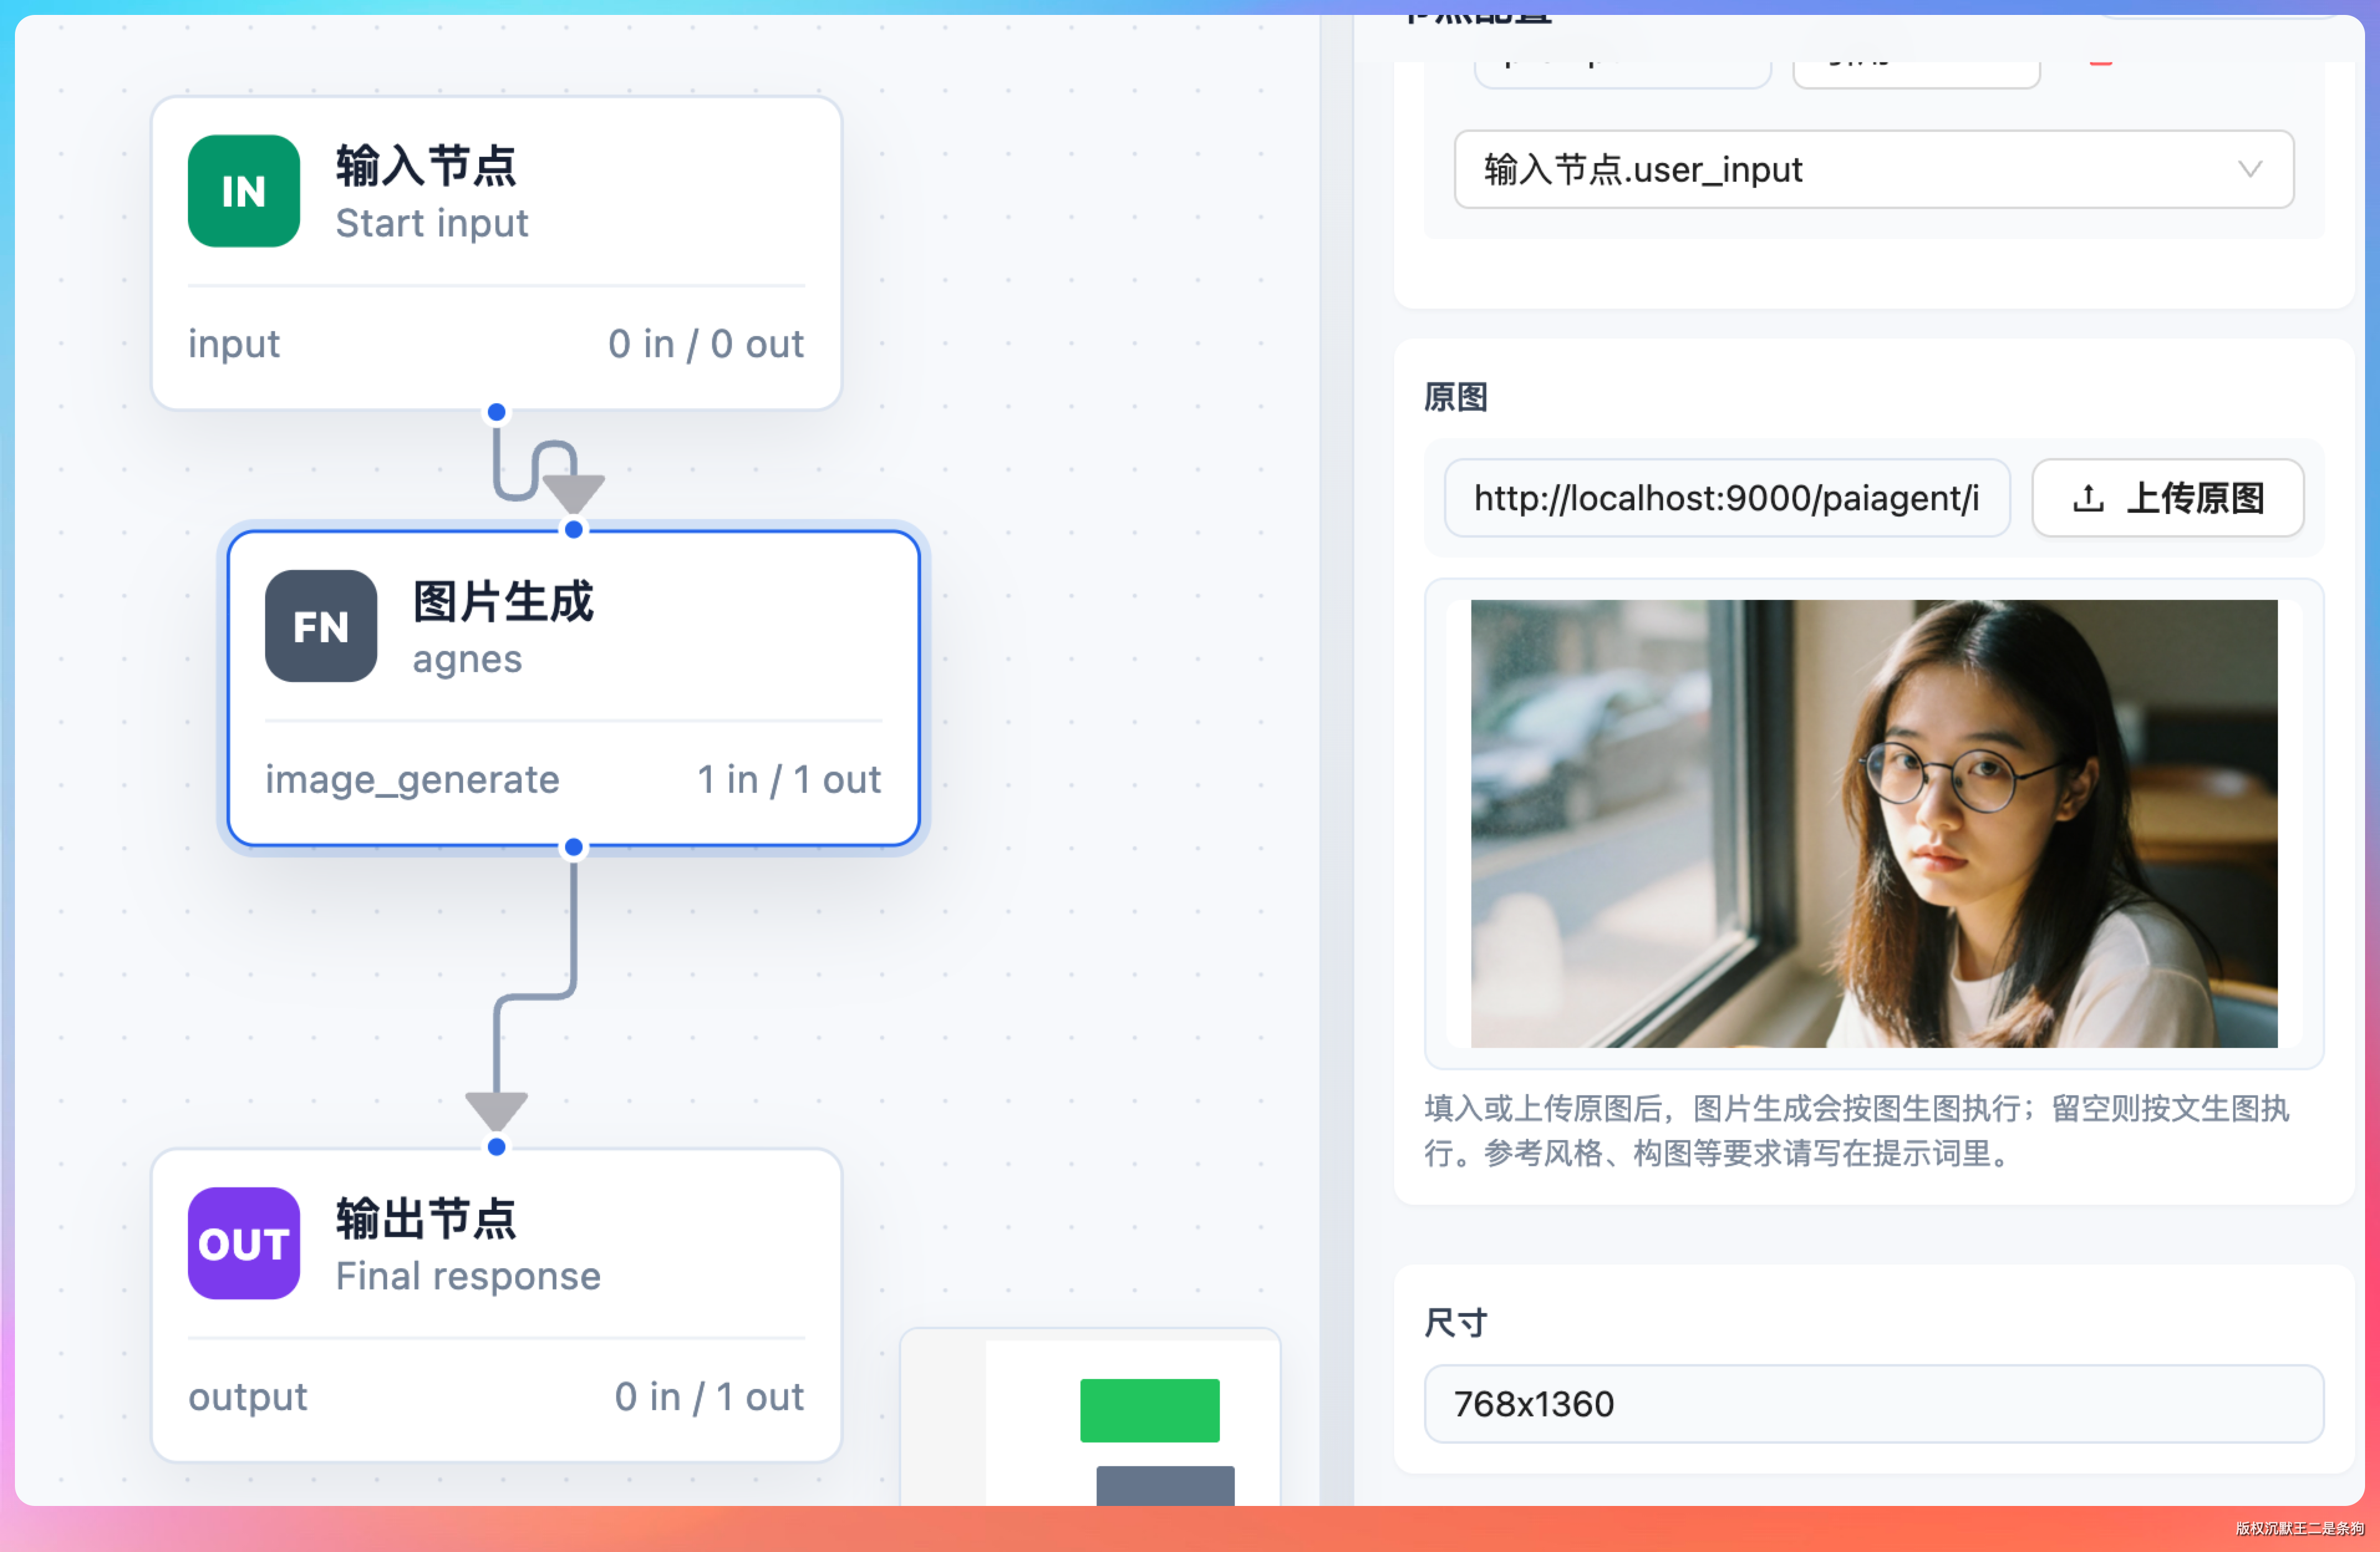This screenshot has width=2380, height=1552.
Task: Click the 'agnes' subtitle text
Action: tap(467, 660)
